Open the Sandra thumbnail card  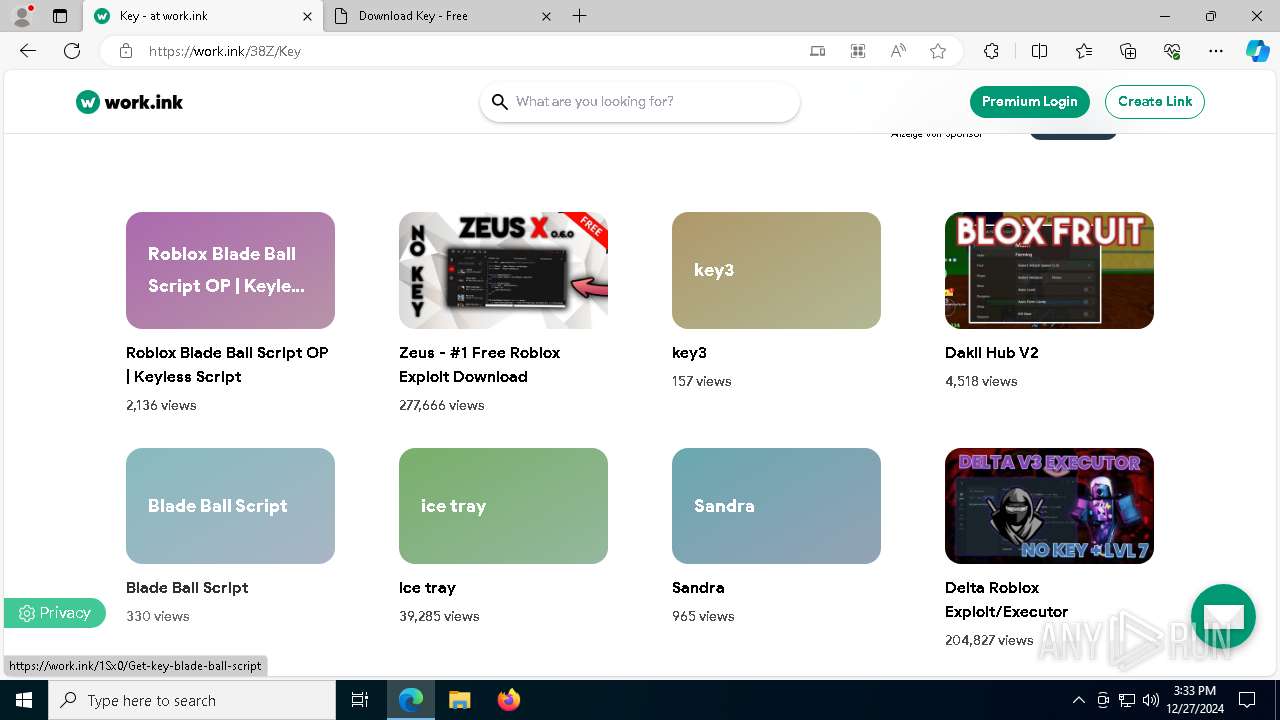[x=776, y=506]
